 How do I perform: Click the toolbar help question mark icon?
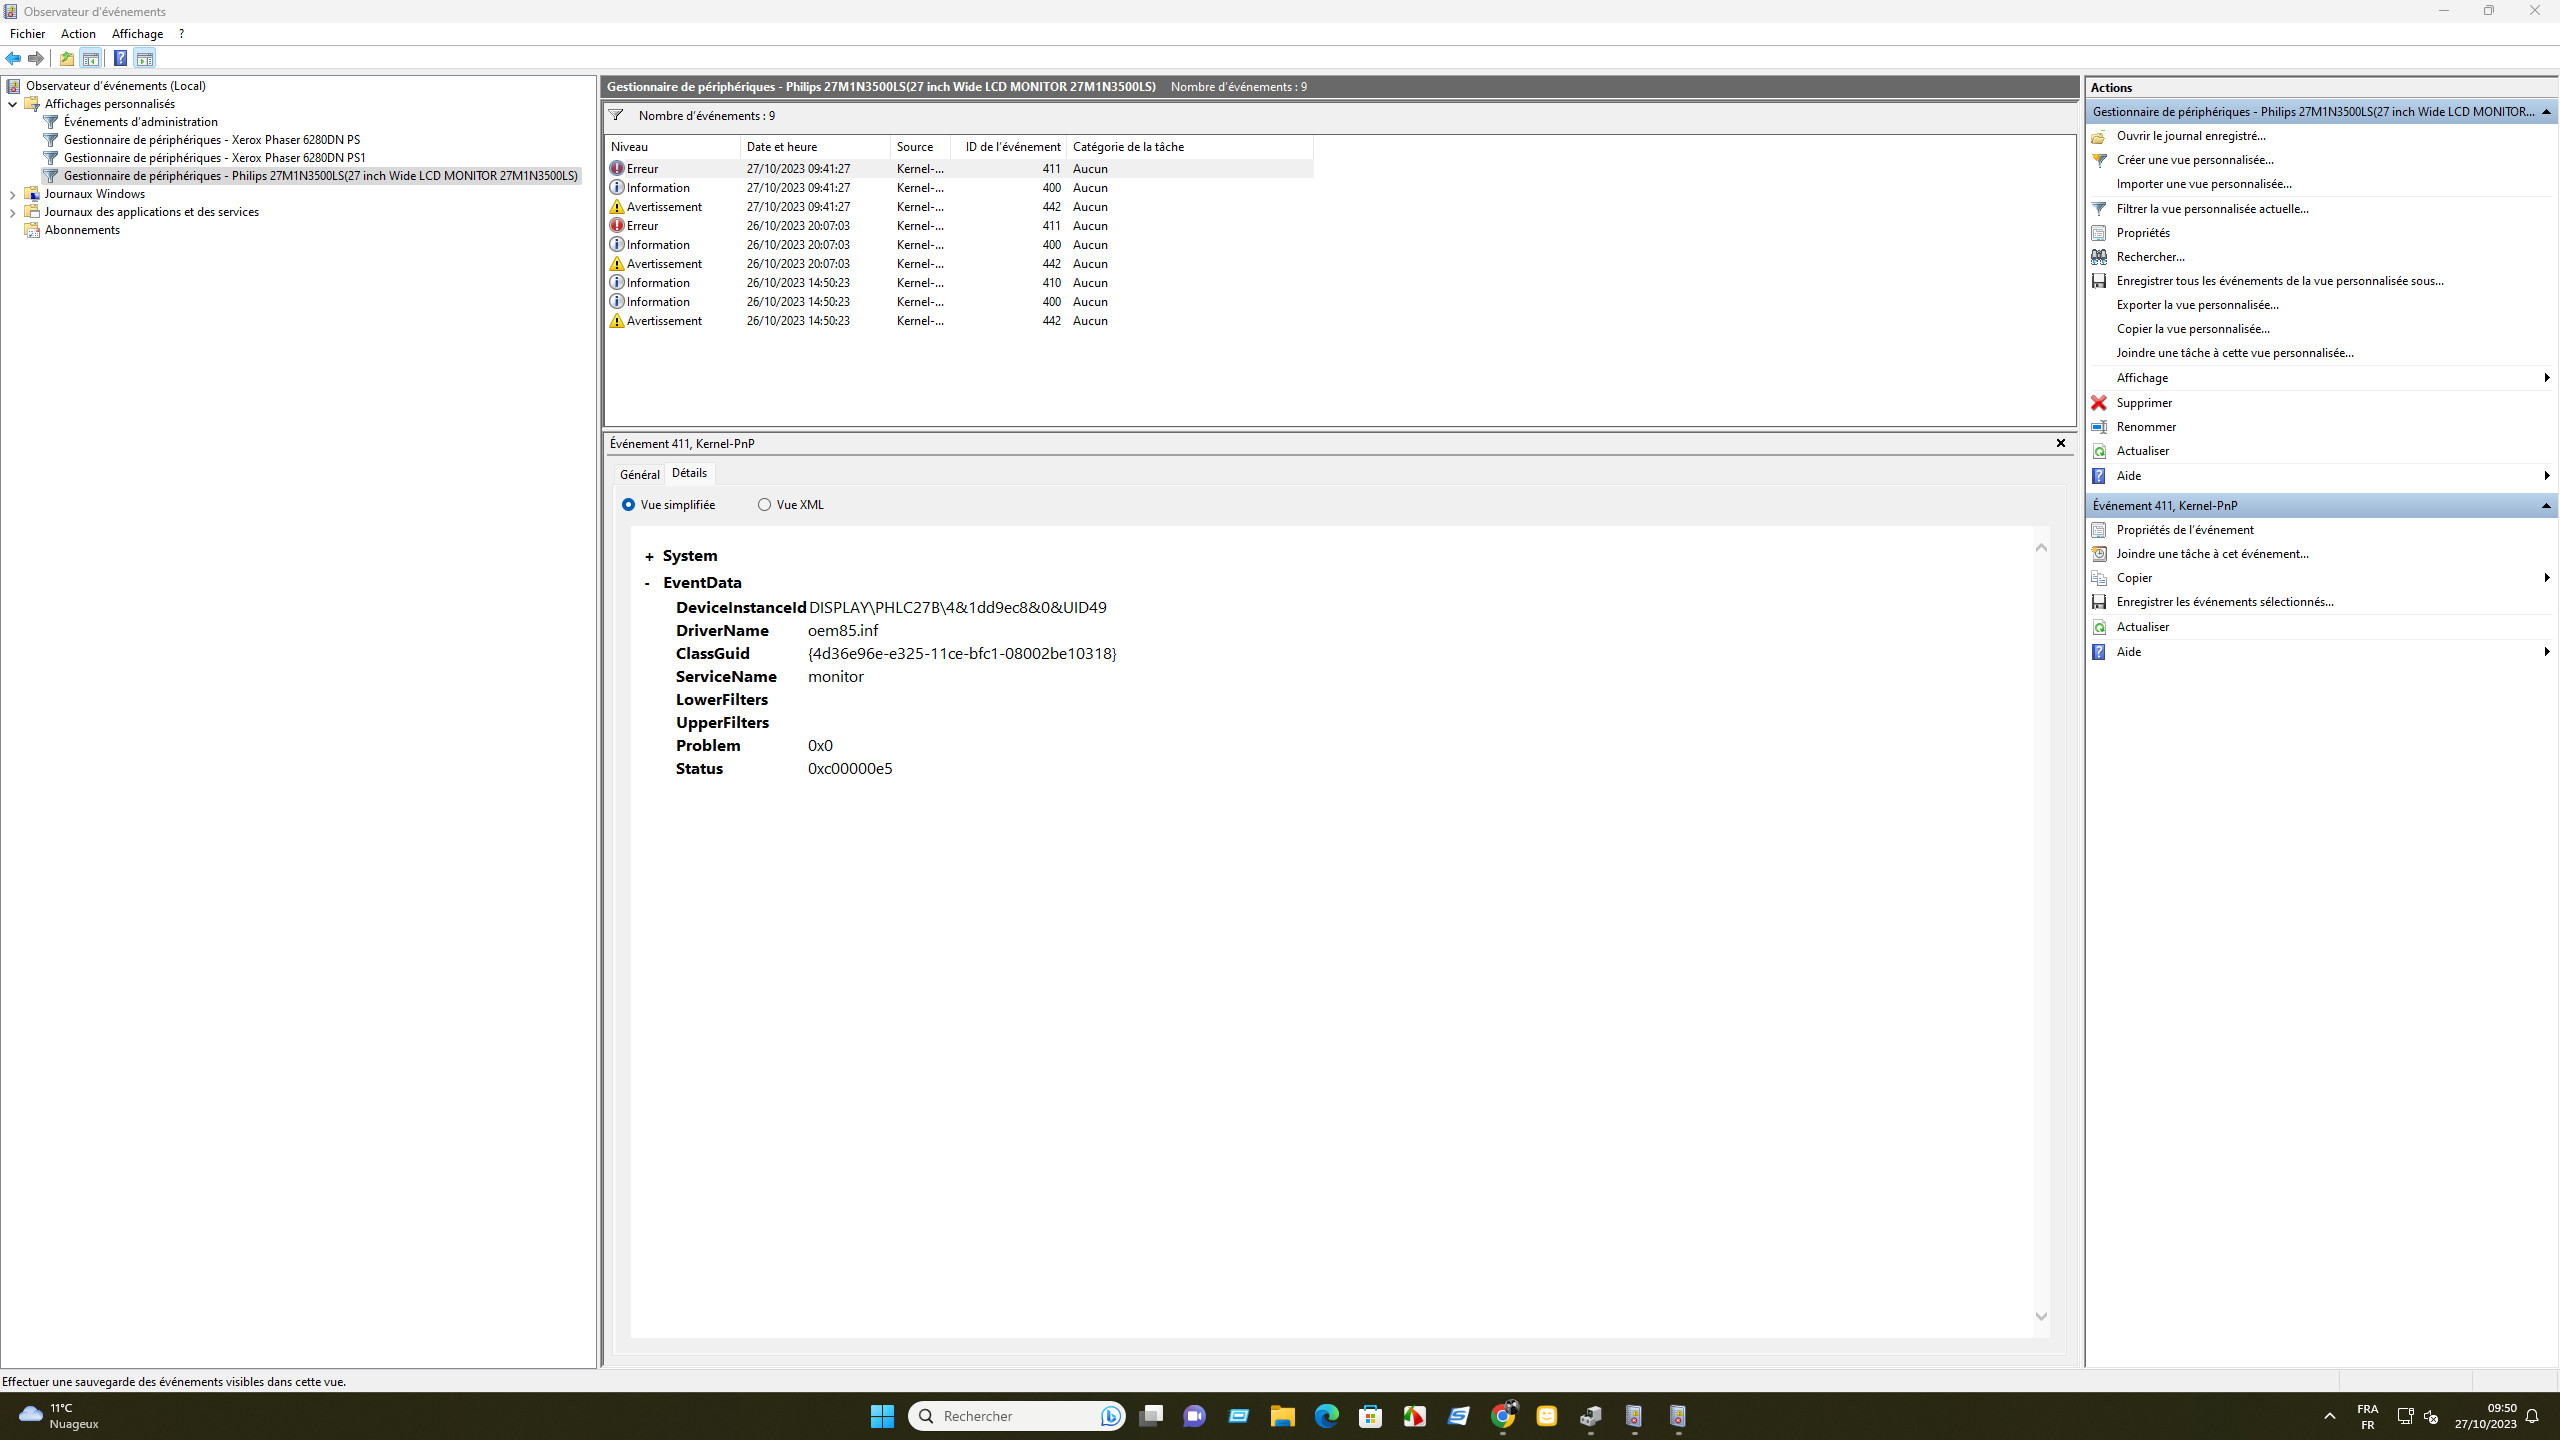click(120, 58)
